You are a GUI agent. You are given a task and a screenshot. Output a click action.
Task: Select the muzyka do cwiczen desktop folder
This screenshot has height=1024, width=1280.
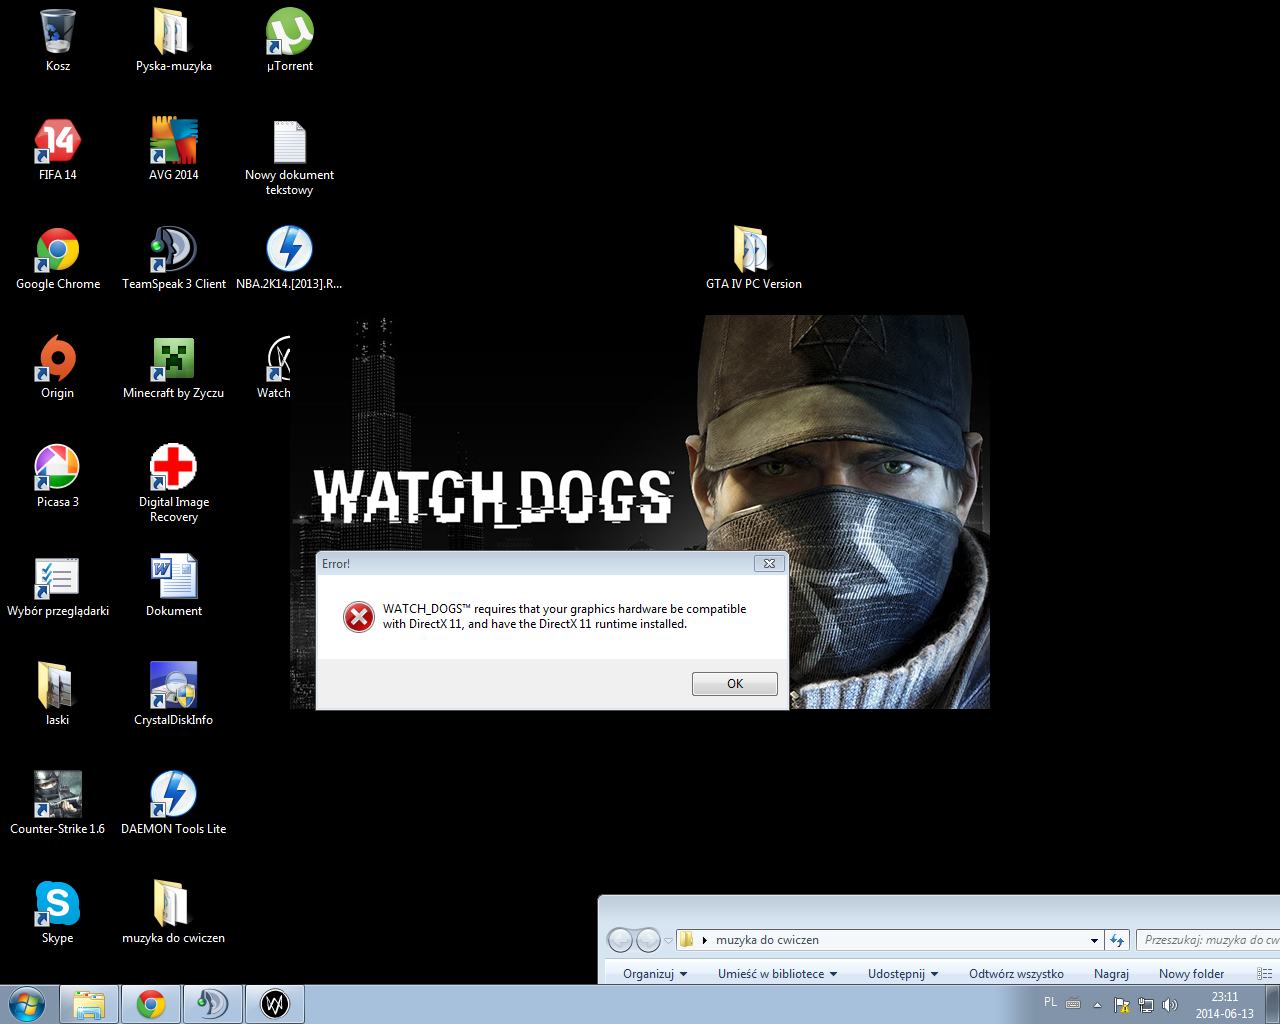point(174,912)
